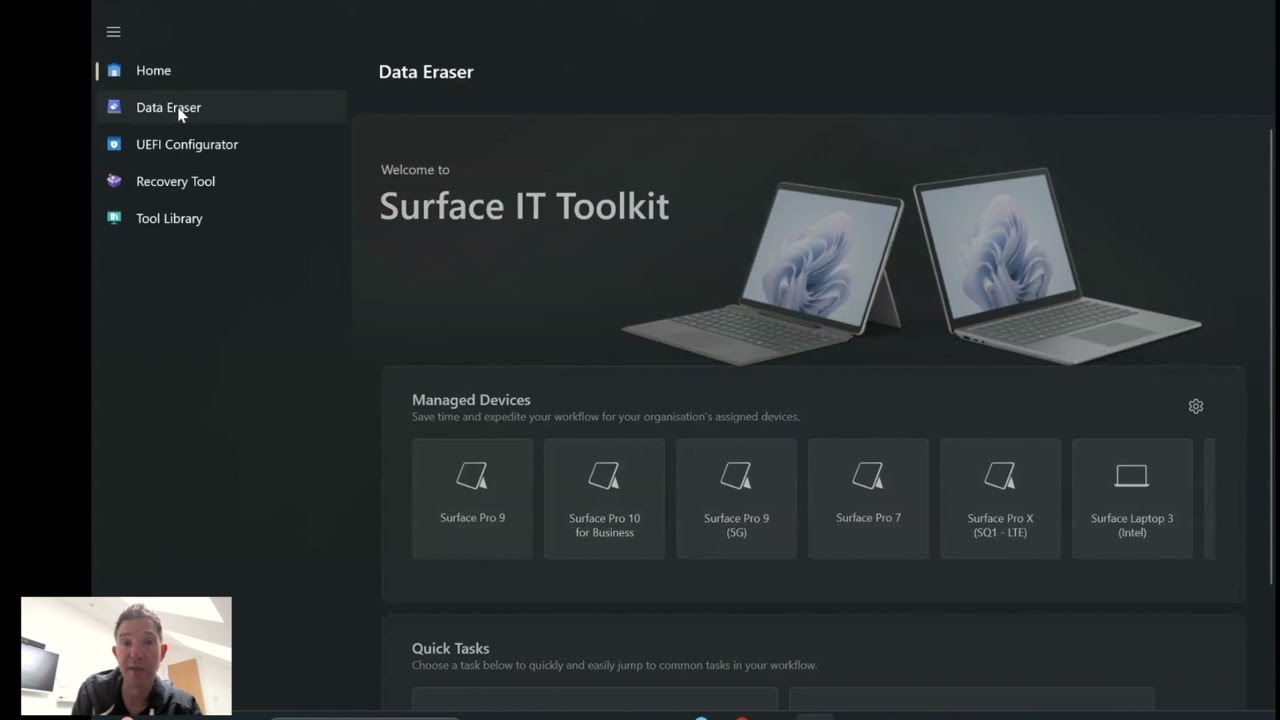This screenshot has width=1280, height=720.
Task: Click the Data Eraser page title
Action: point(426,72)
